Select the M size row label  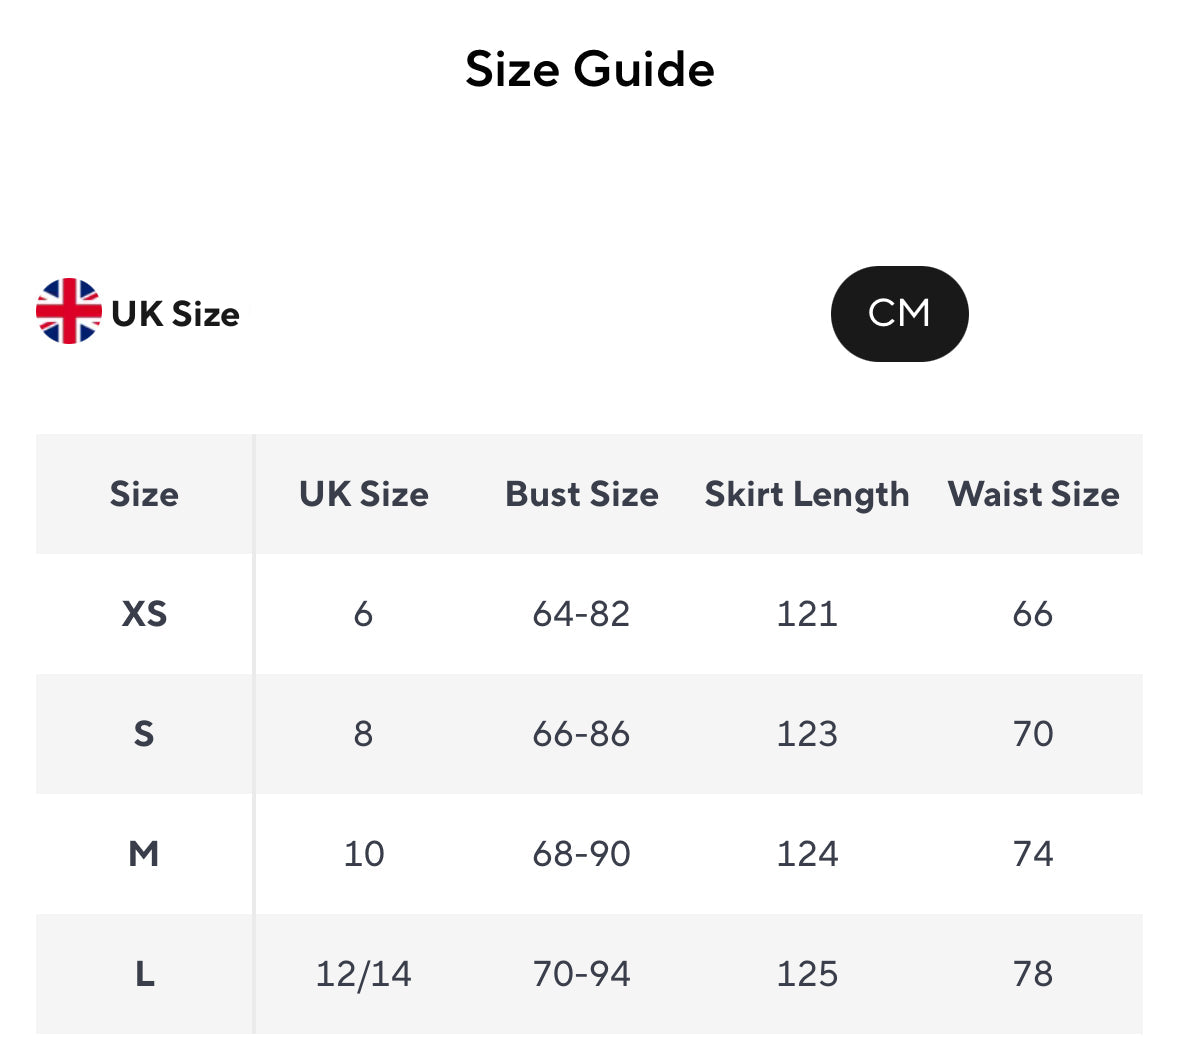pos(144,854)
